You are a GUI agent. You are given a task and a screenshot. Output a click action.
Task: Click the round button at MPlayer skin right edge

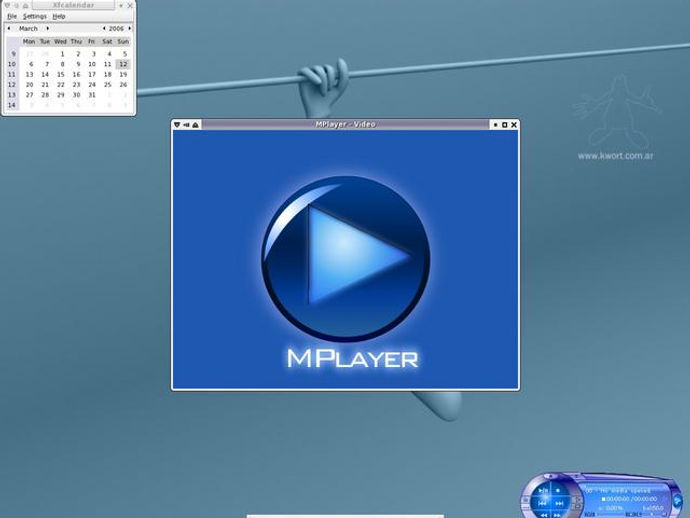678,501
